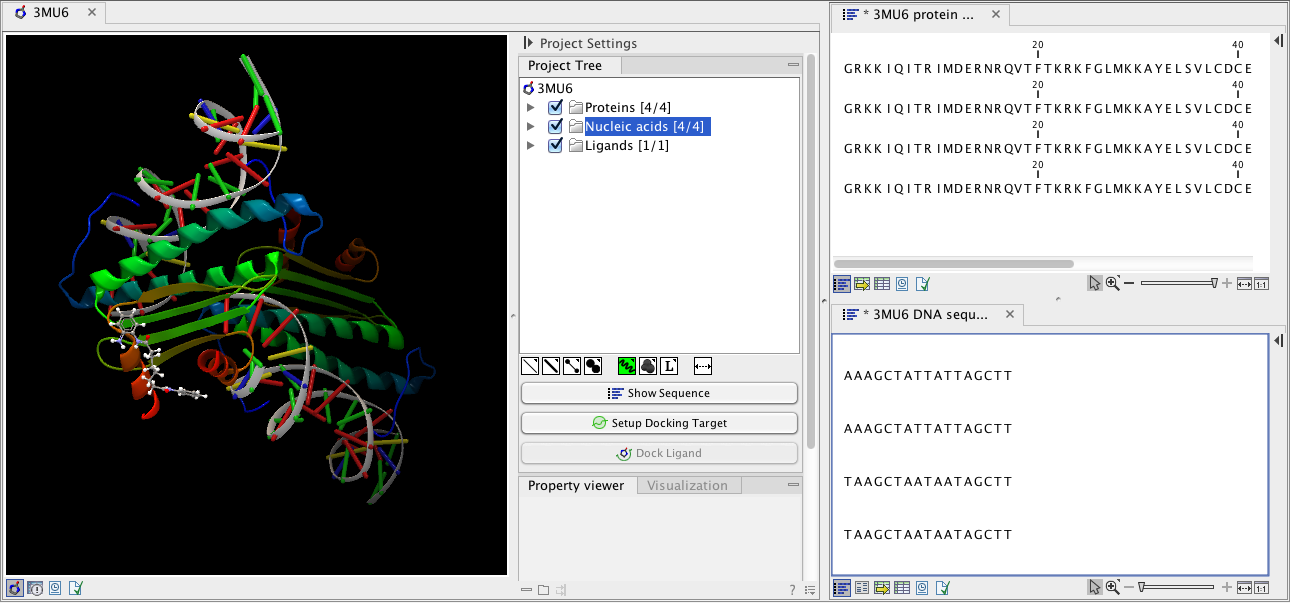Select the pointer tool in protein sequence panel
This screenshot has width=1290, height=603.
click(1095, 283)
